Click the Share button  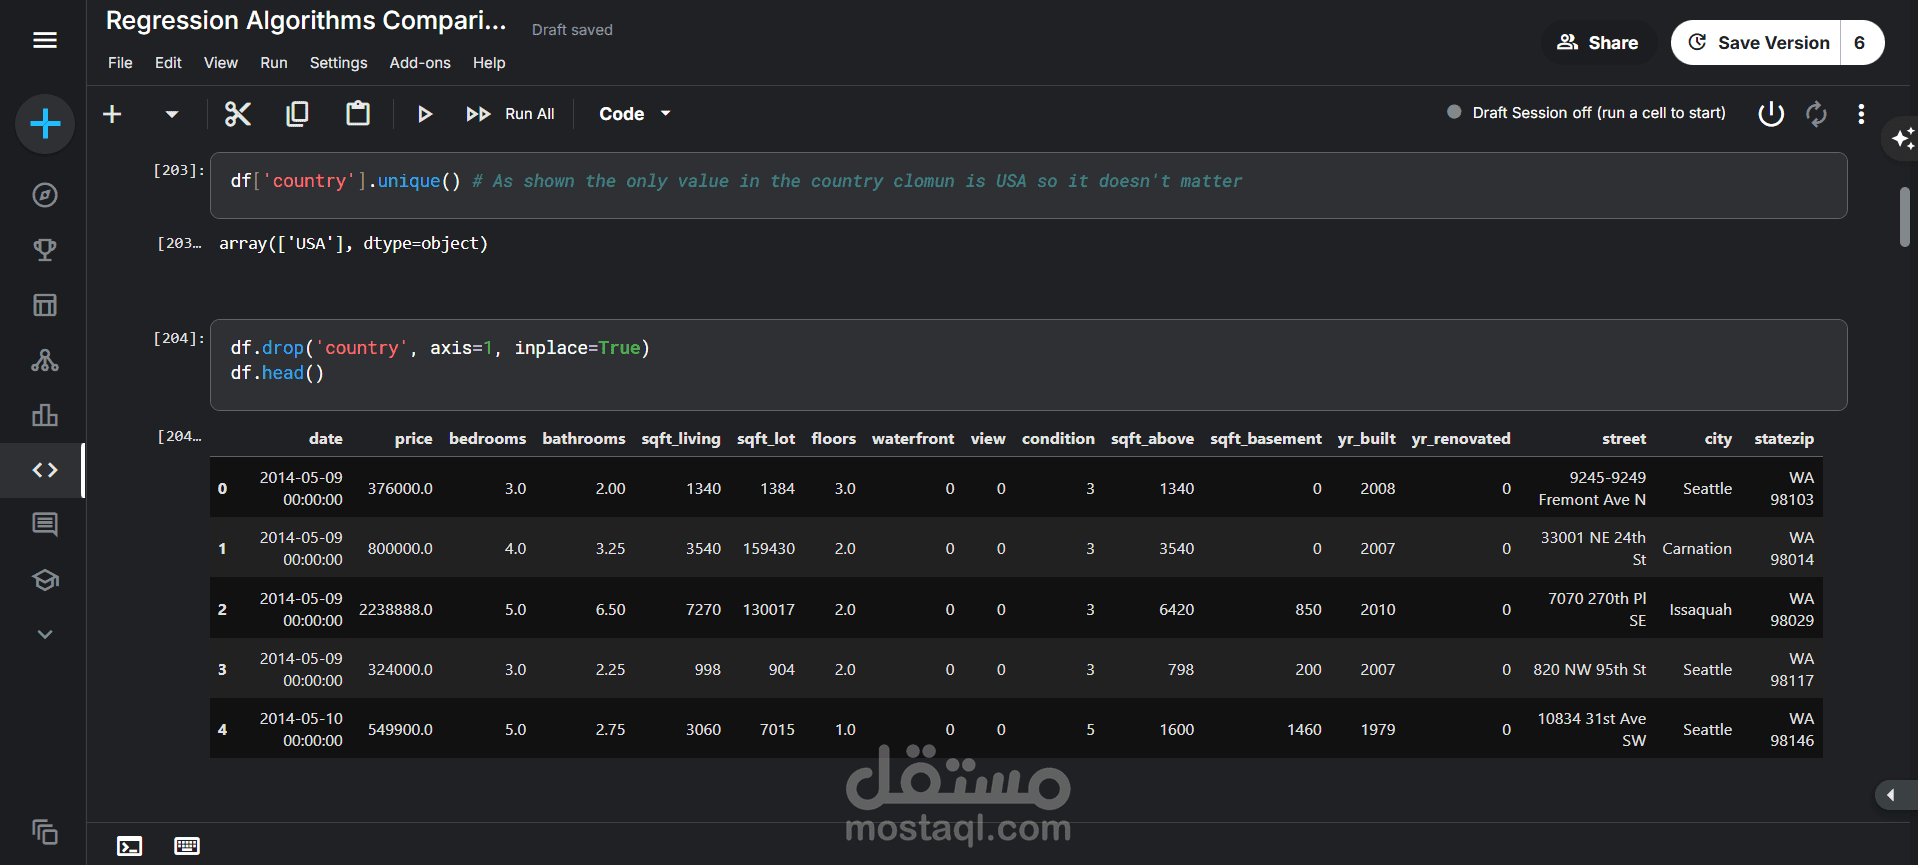1597,43
